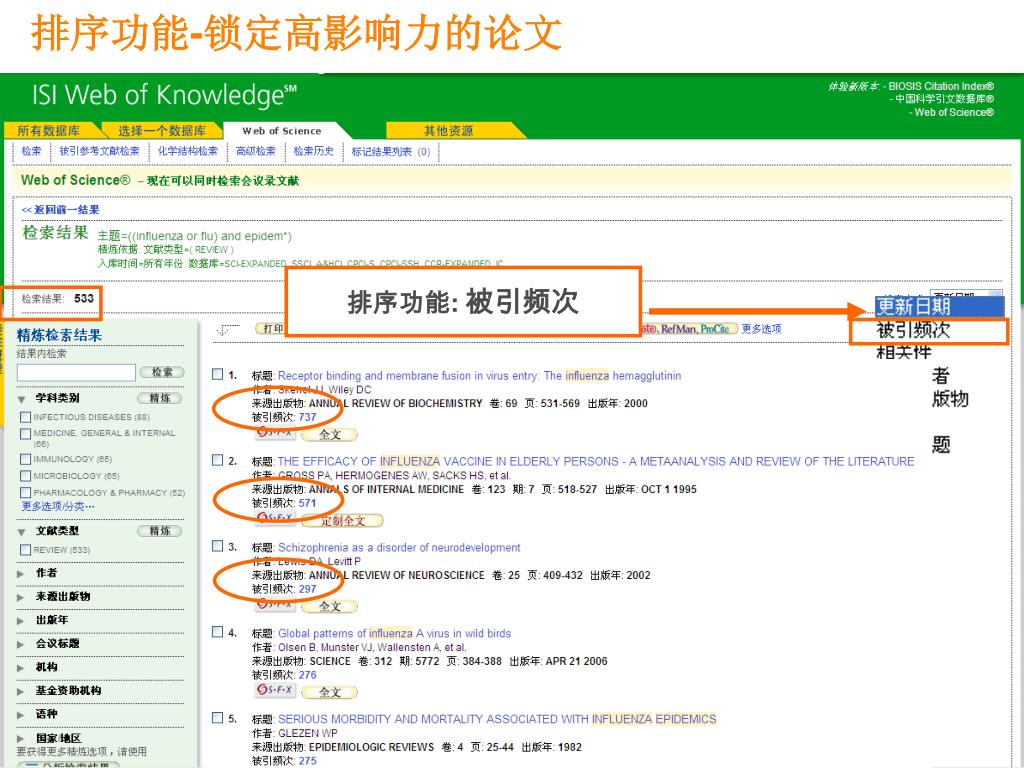The image size is (1024, 768).
Task: Enable the Infectious Diseases (88) filter
Action: click(x=25, y=417)
